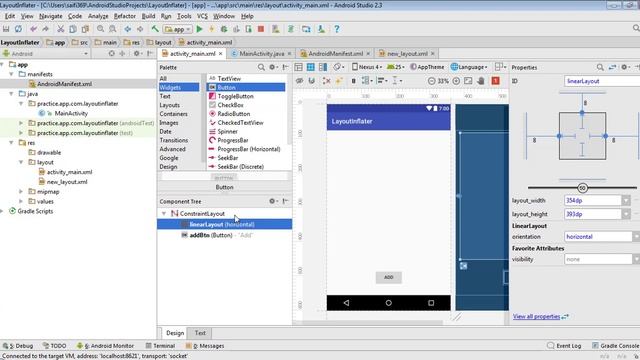Open the layout_width value dropdown
640x360 pixels.
pyautogui.click(x=626, y=200)
